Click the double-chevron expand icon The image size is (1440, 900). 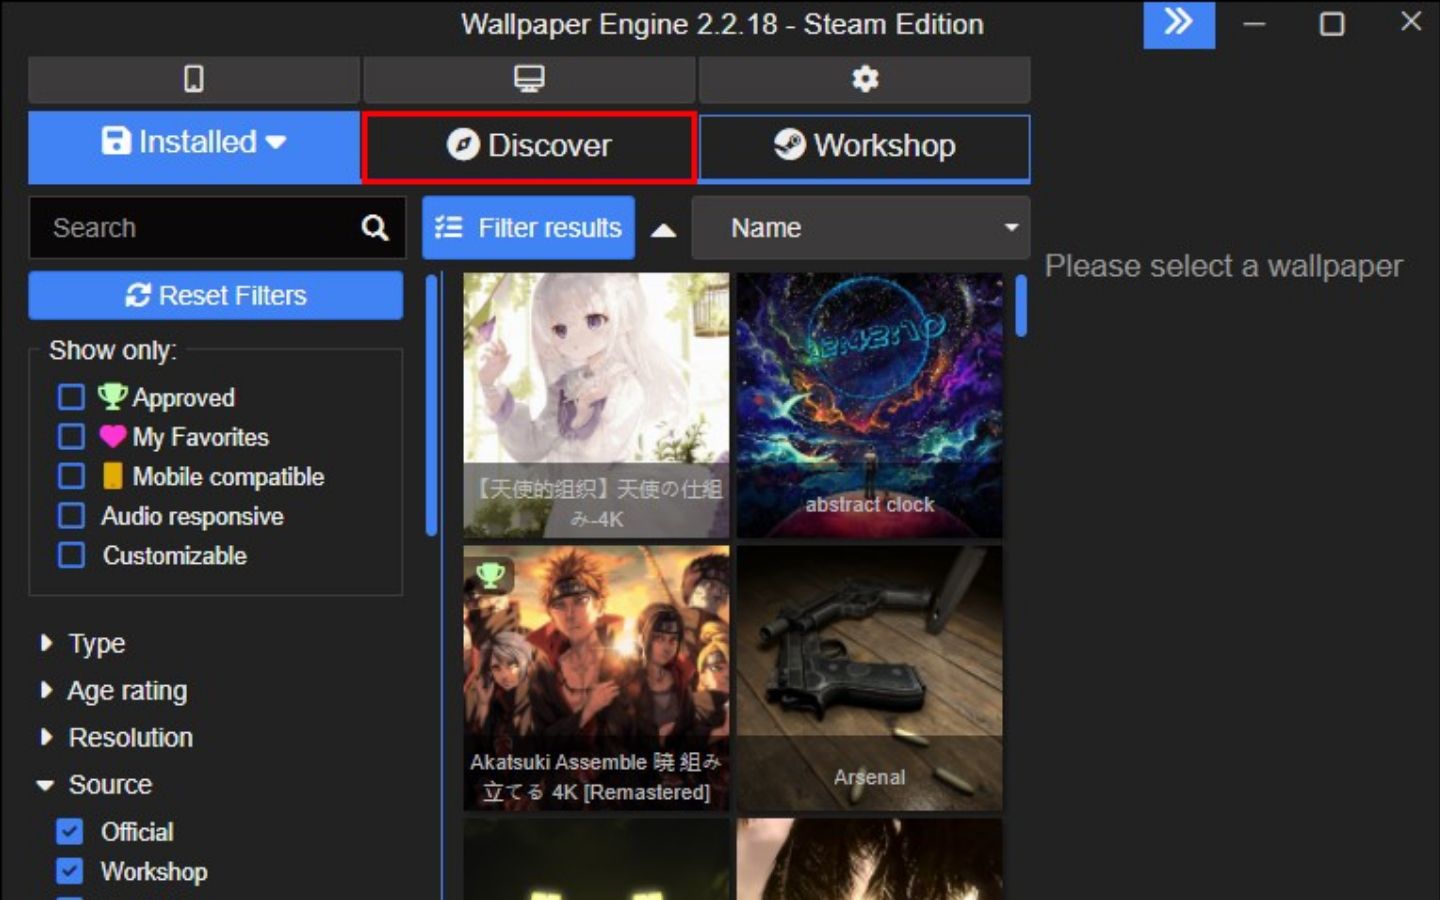click(x=1178, y=23)
